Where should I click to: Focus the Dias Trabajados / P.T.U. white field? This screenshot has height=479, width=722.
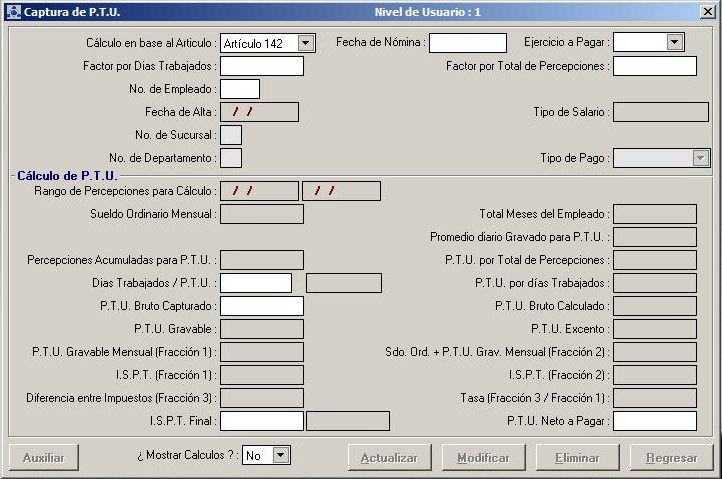click(x=255, y=283)
